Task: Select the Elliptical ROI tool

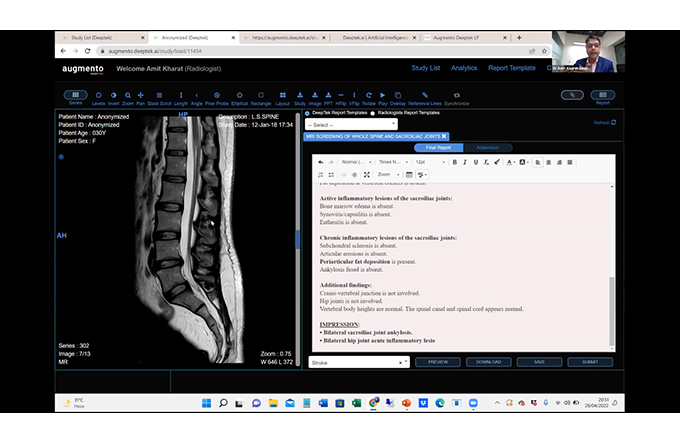Action: (x=239, y=98)
